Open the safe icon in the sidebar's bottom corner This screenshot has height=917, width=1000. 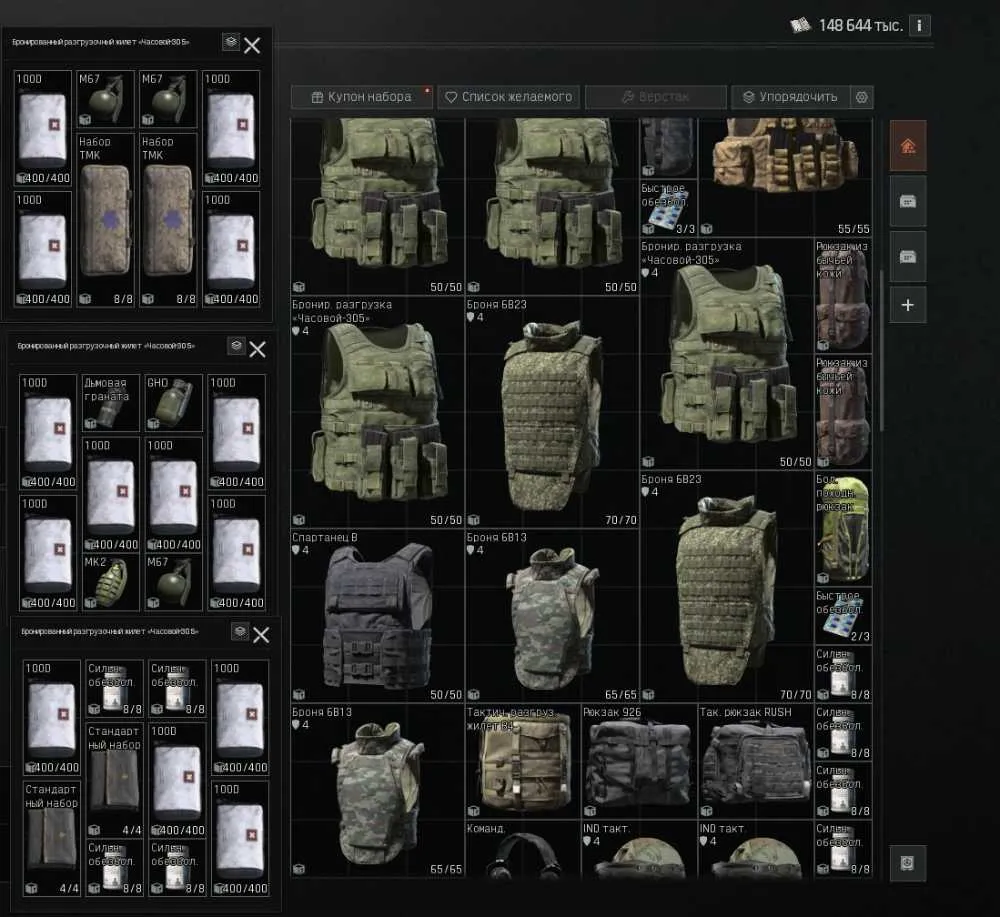[x=907, y=863]
